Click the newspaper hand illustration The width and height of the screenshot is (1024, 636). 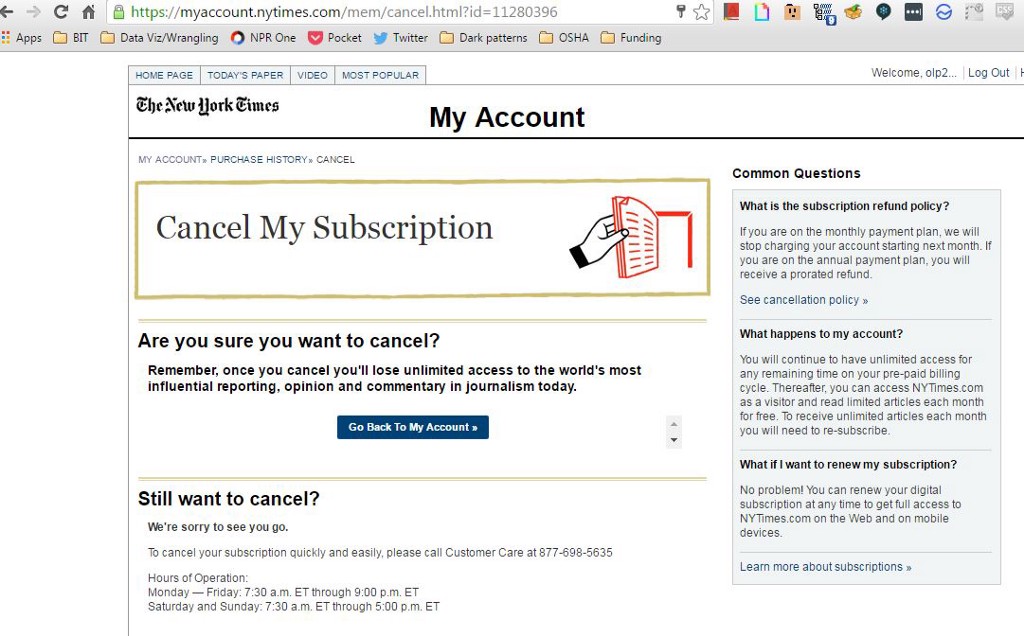click(x=631, y=236)
